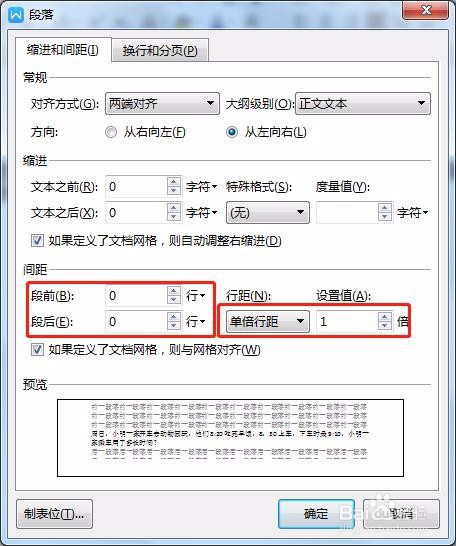456x546 pixels.
Task: Decrease the 段前 value with down arrow
Action: click(174, 300)
